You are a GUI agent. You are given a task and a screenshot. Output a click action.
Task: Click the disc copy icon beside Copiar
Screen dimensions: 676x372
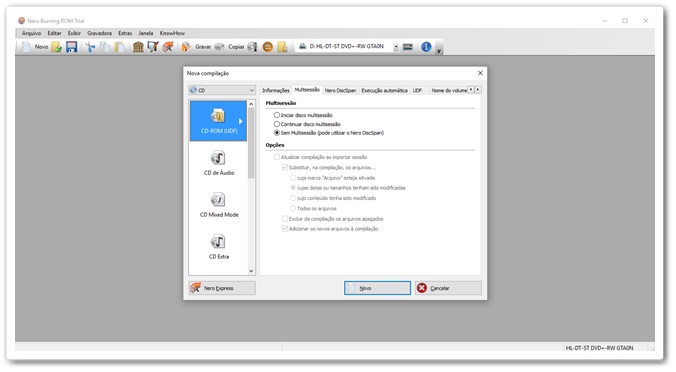pyautogui.click(x=219, y=47)
